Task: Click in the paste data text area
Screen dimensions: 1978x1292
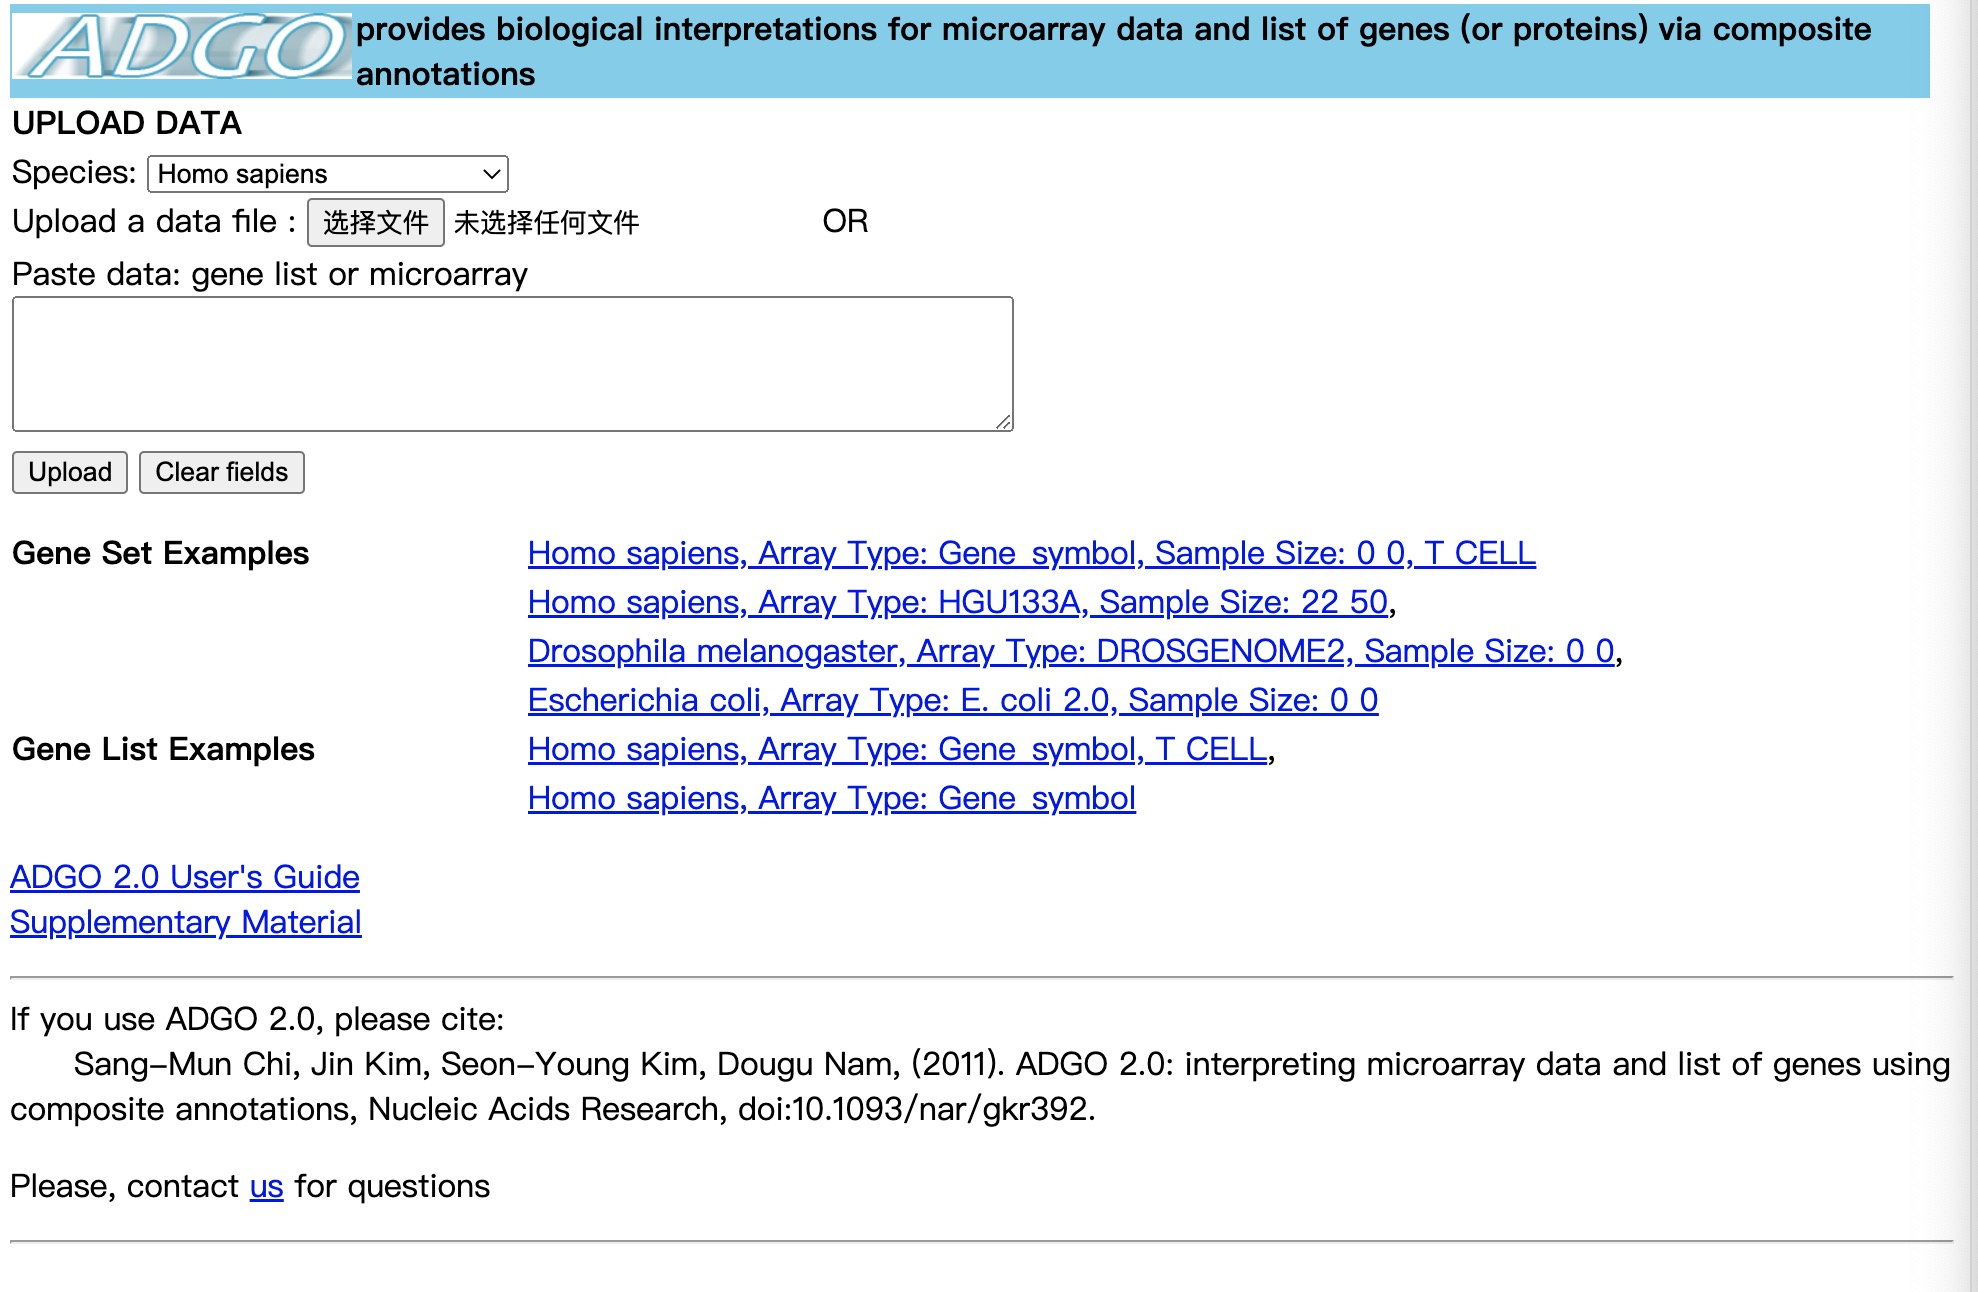Action: coord(513,364)
